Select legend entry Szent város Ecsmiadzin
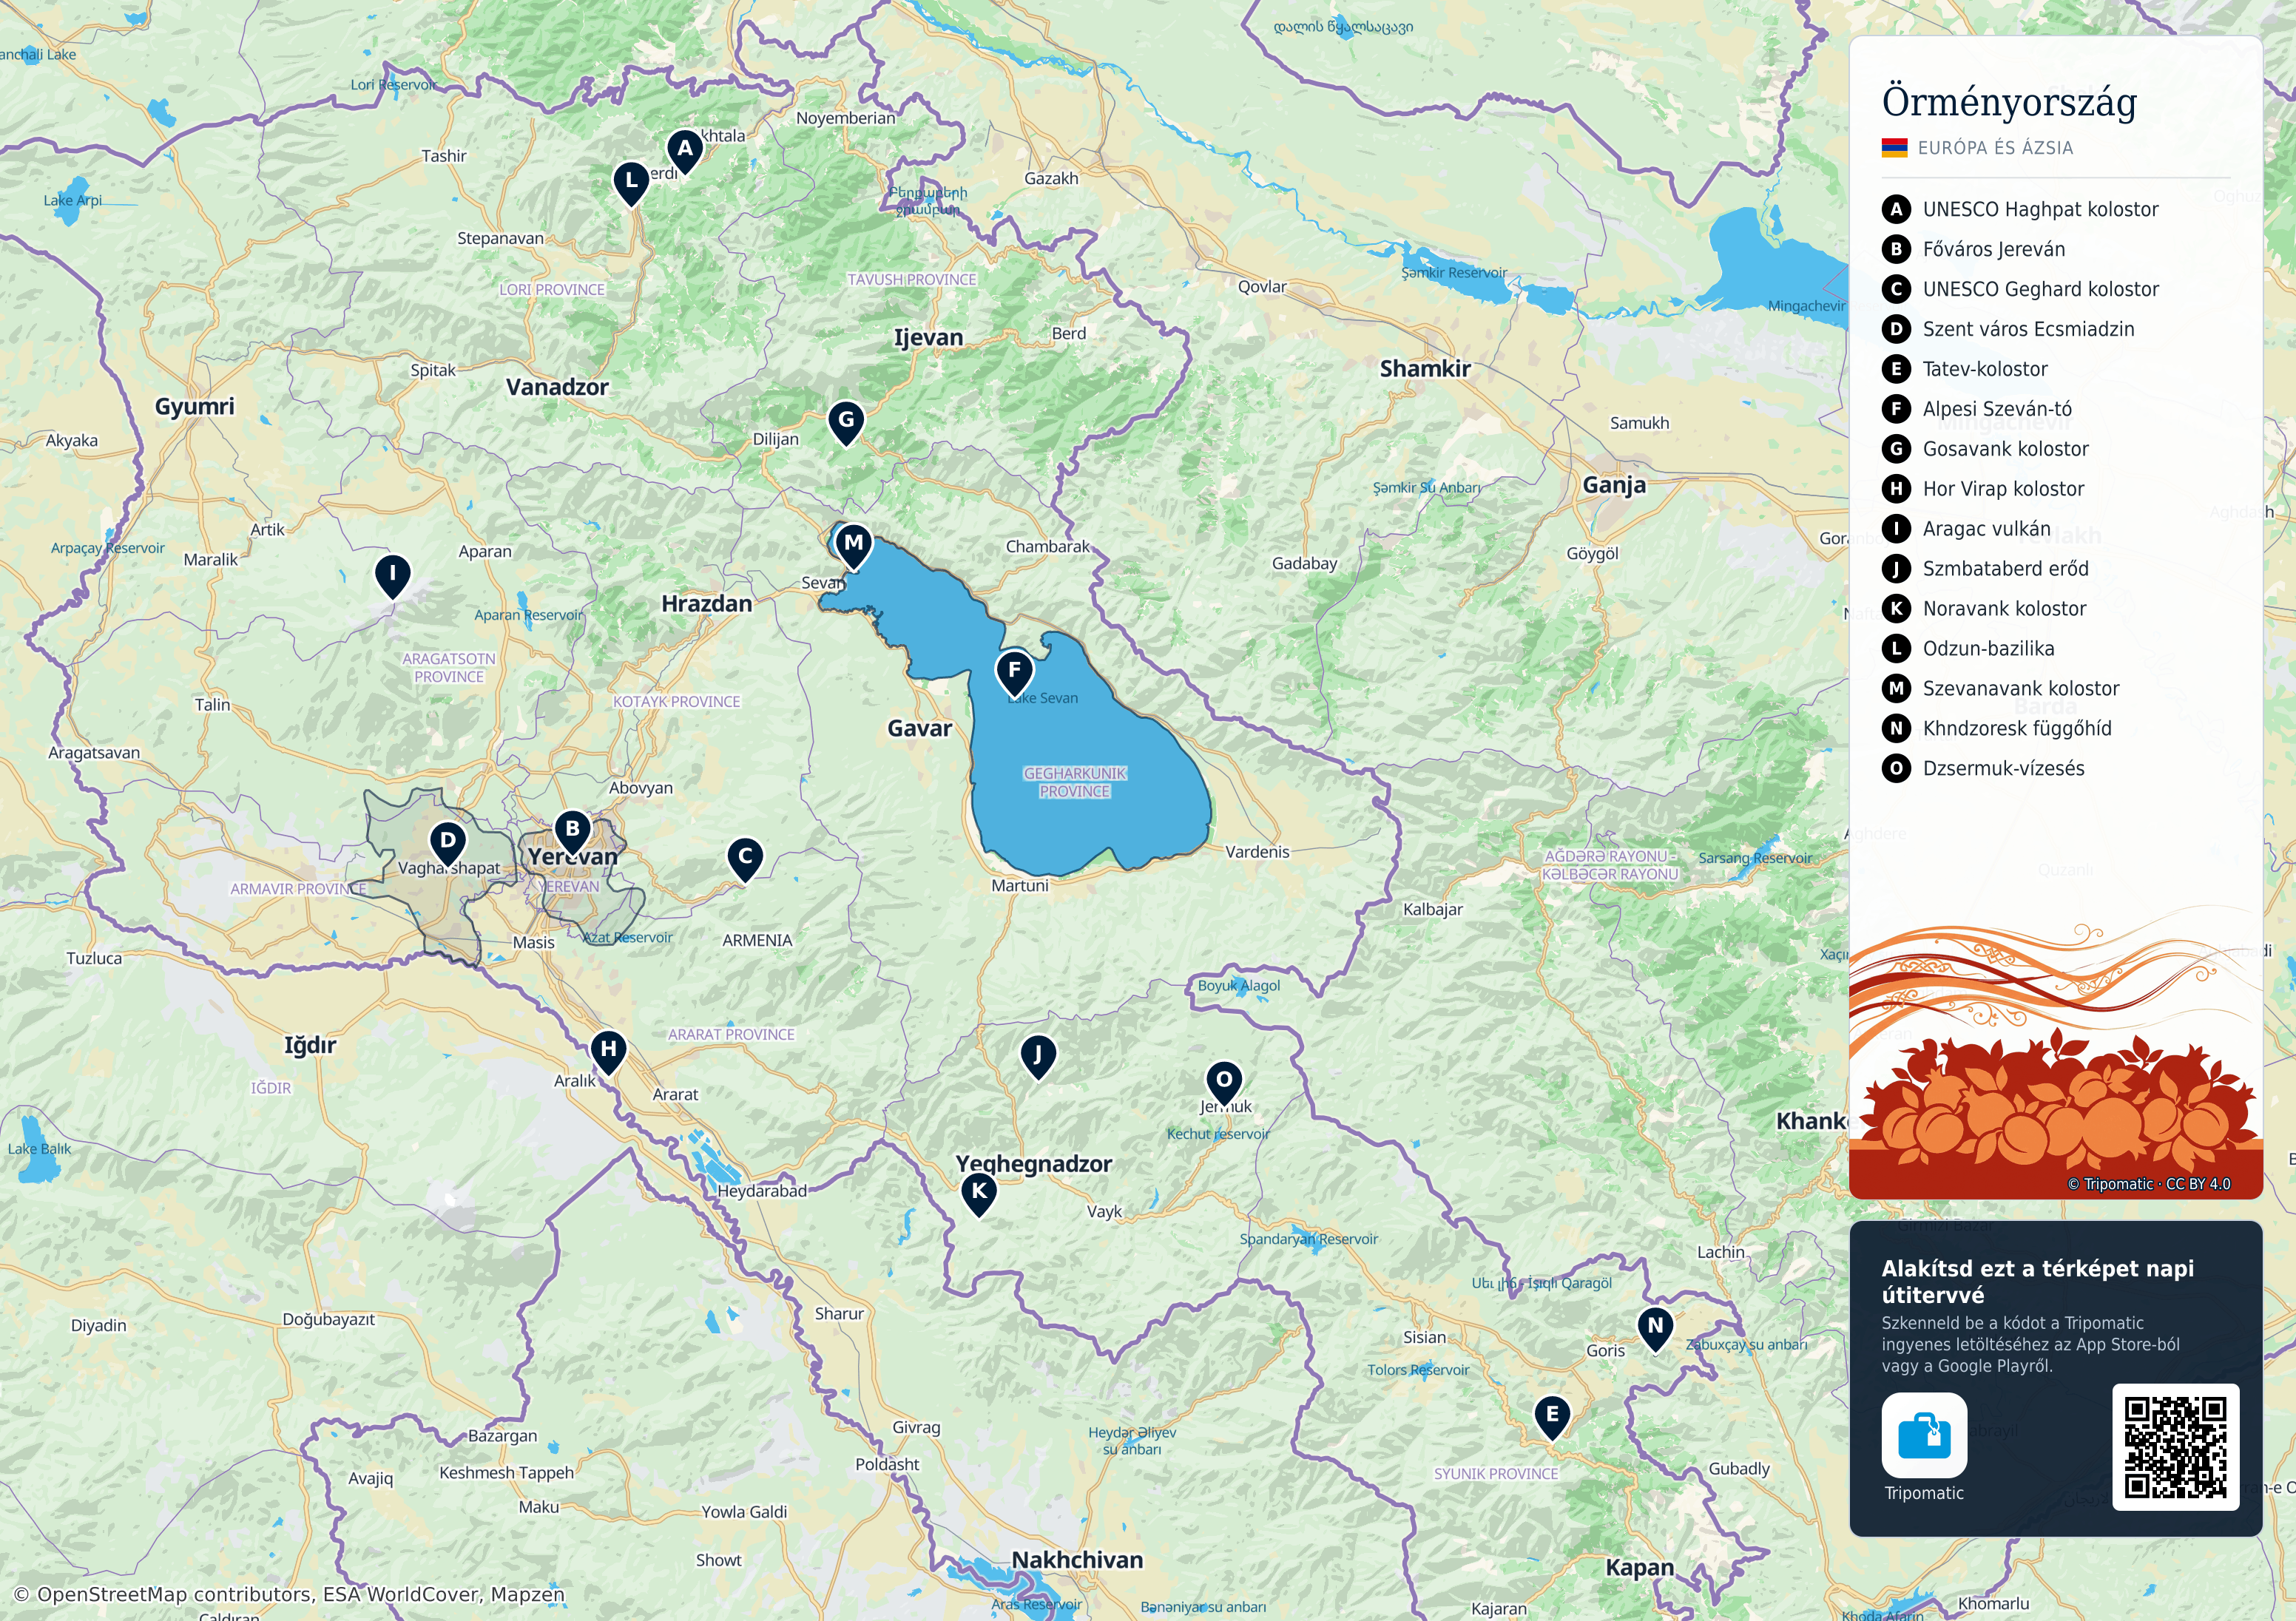Viewport: 2296px width, 1621px height. 2008,329
